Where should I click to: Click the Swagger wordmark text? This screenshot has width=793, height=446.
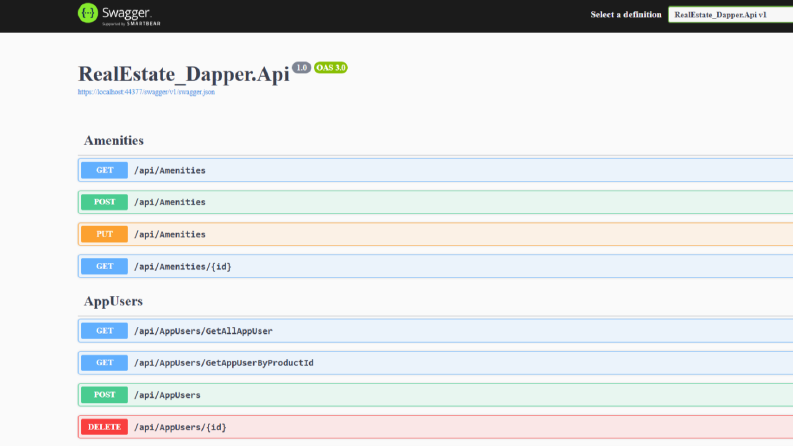pyautogui.click(x=126, y=13)
